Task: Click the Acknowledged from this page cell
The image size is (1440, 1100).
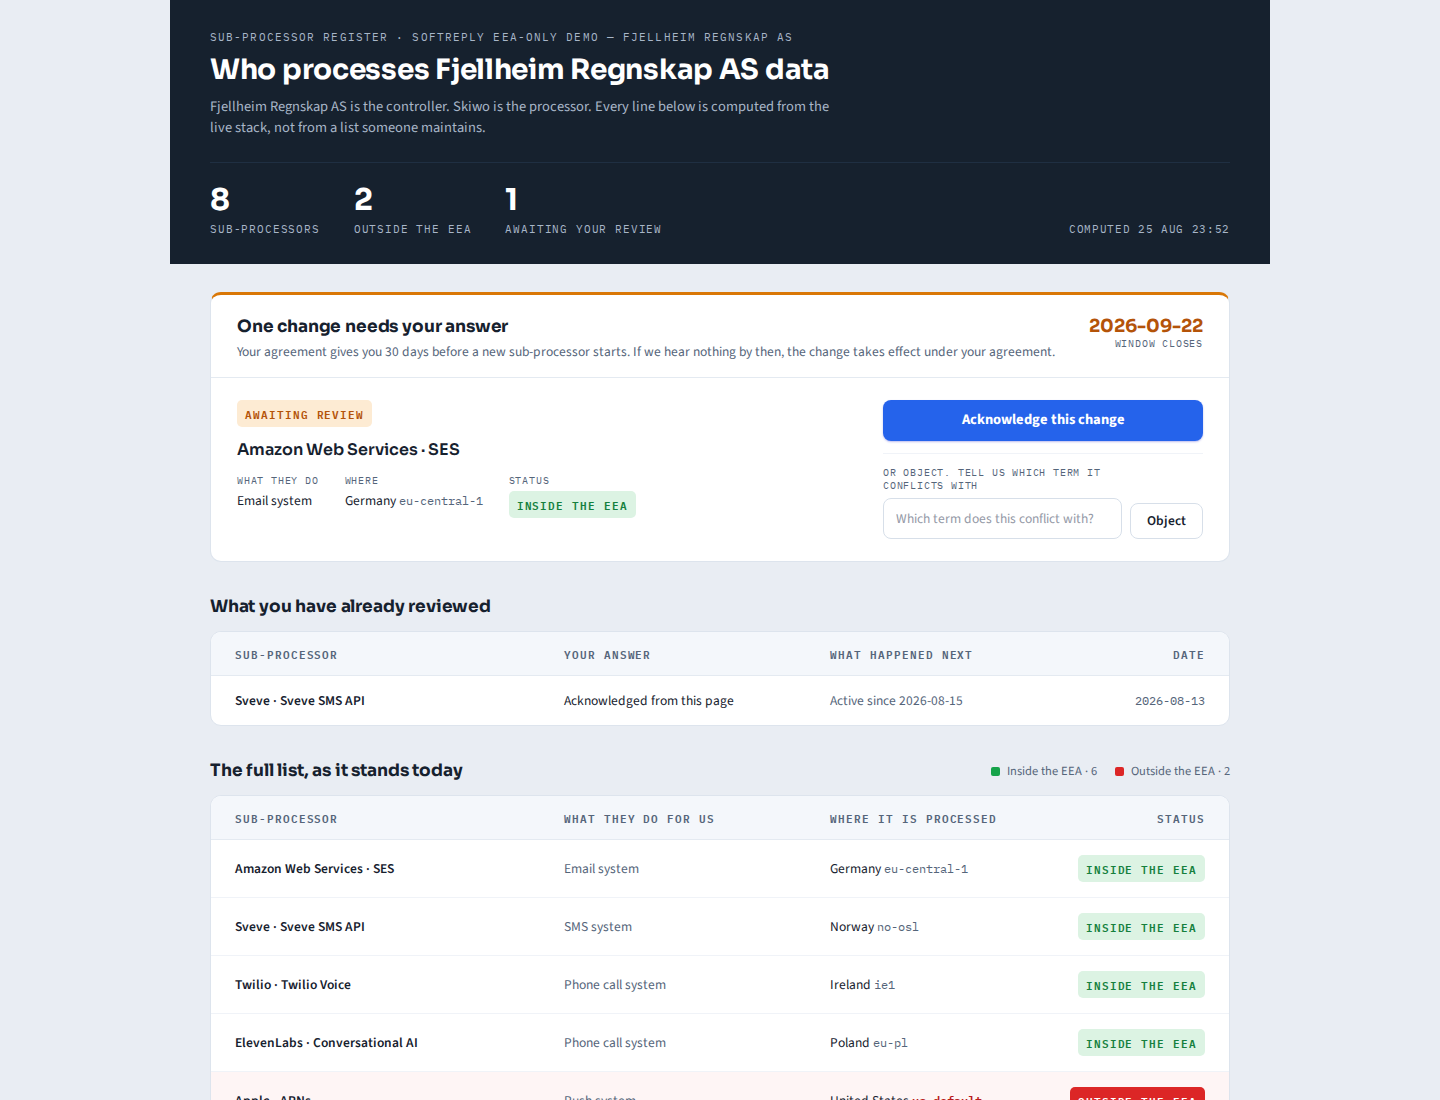Action: coord(649,701)
